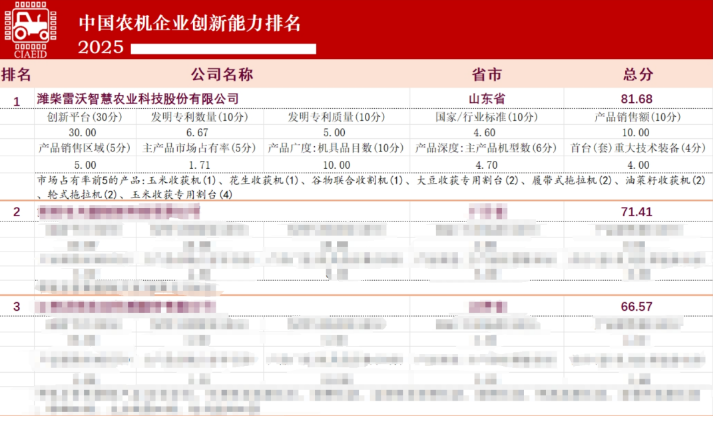This screenshot has width=713, height=421.
Task: Click the value 4.70
Action: click(487, 165)
